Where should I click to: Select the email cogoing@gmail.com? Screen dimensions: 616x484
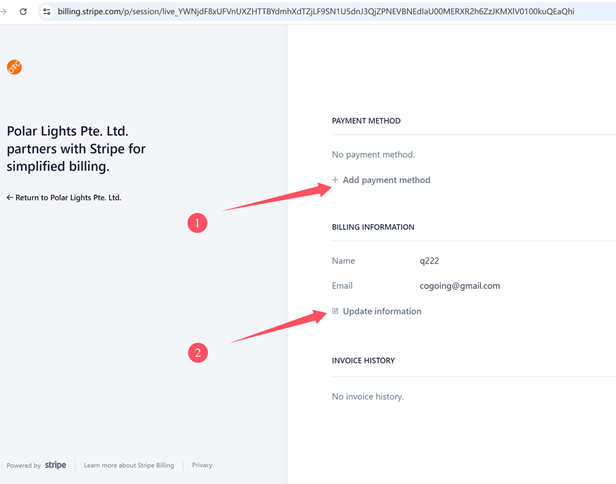[460, 286]
